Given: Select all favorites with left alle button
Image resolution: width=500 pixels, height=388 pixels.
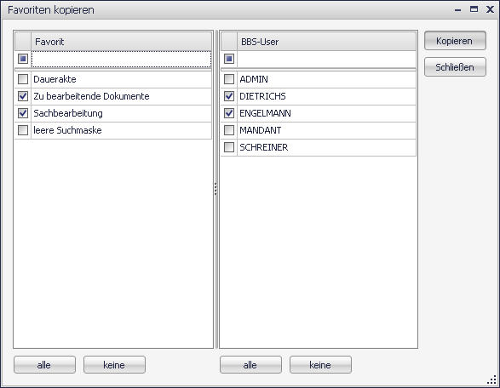Looking at the screenshot, I should [x=45, y=365].
